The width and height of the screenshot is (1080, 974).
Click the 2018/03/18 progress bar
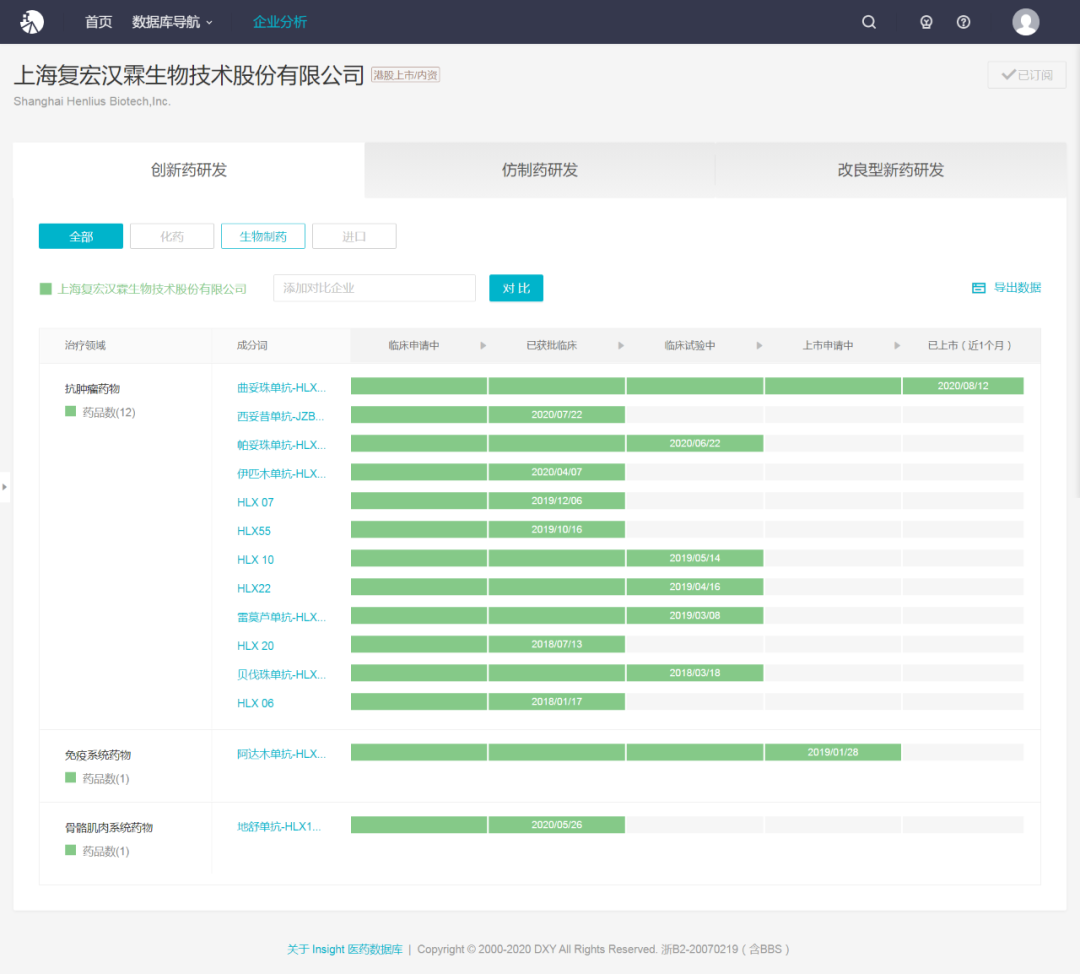tap(694, 673)
